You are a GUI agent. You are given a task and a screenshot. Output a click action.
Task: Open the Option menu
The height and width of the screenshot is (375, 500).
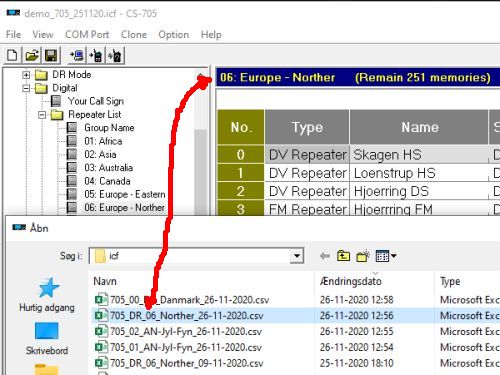pos(173,35)
